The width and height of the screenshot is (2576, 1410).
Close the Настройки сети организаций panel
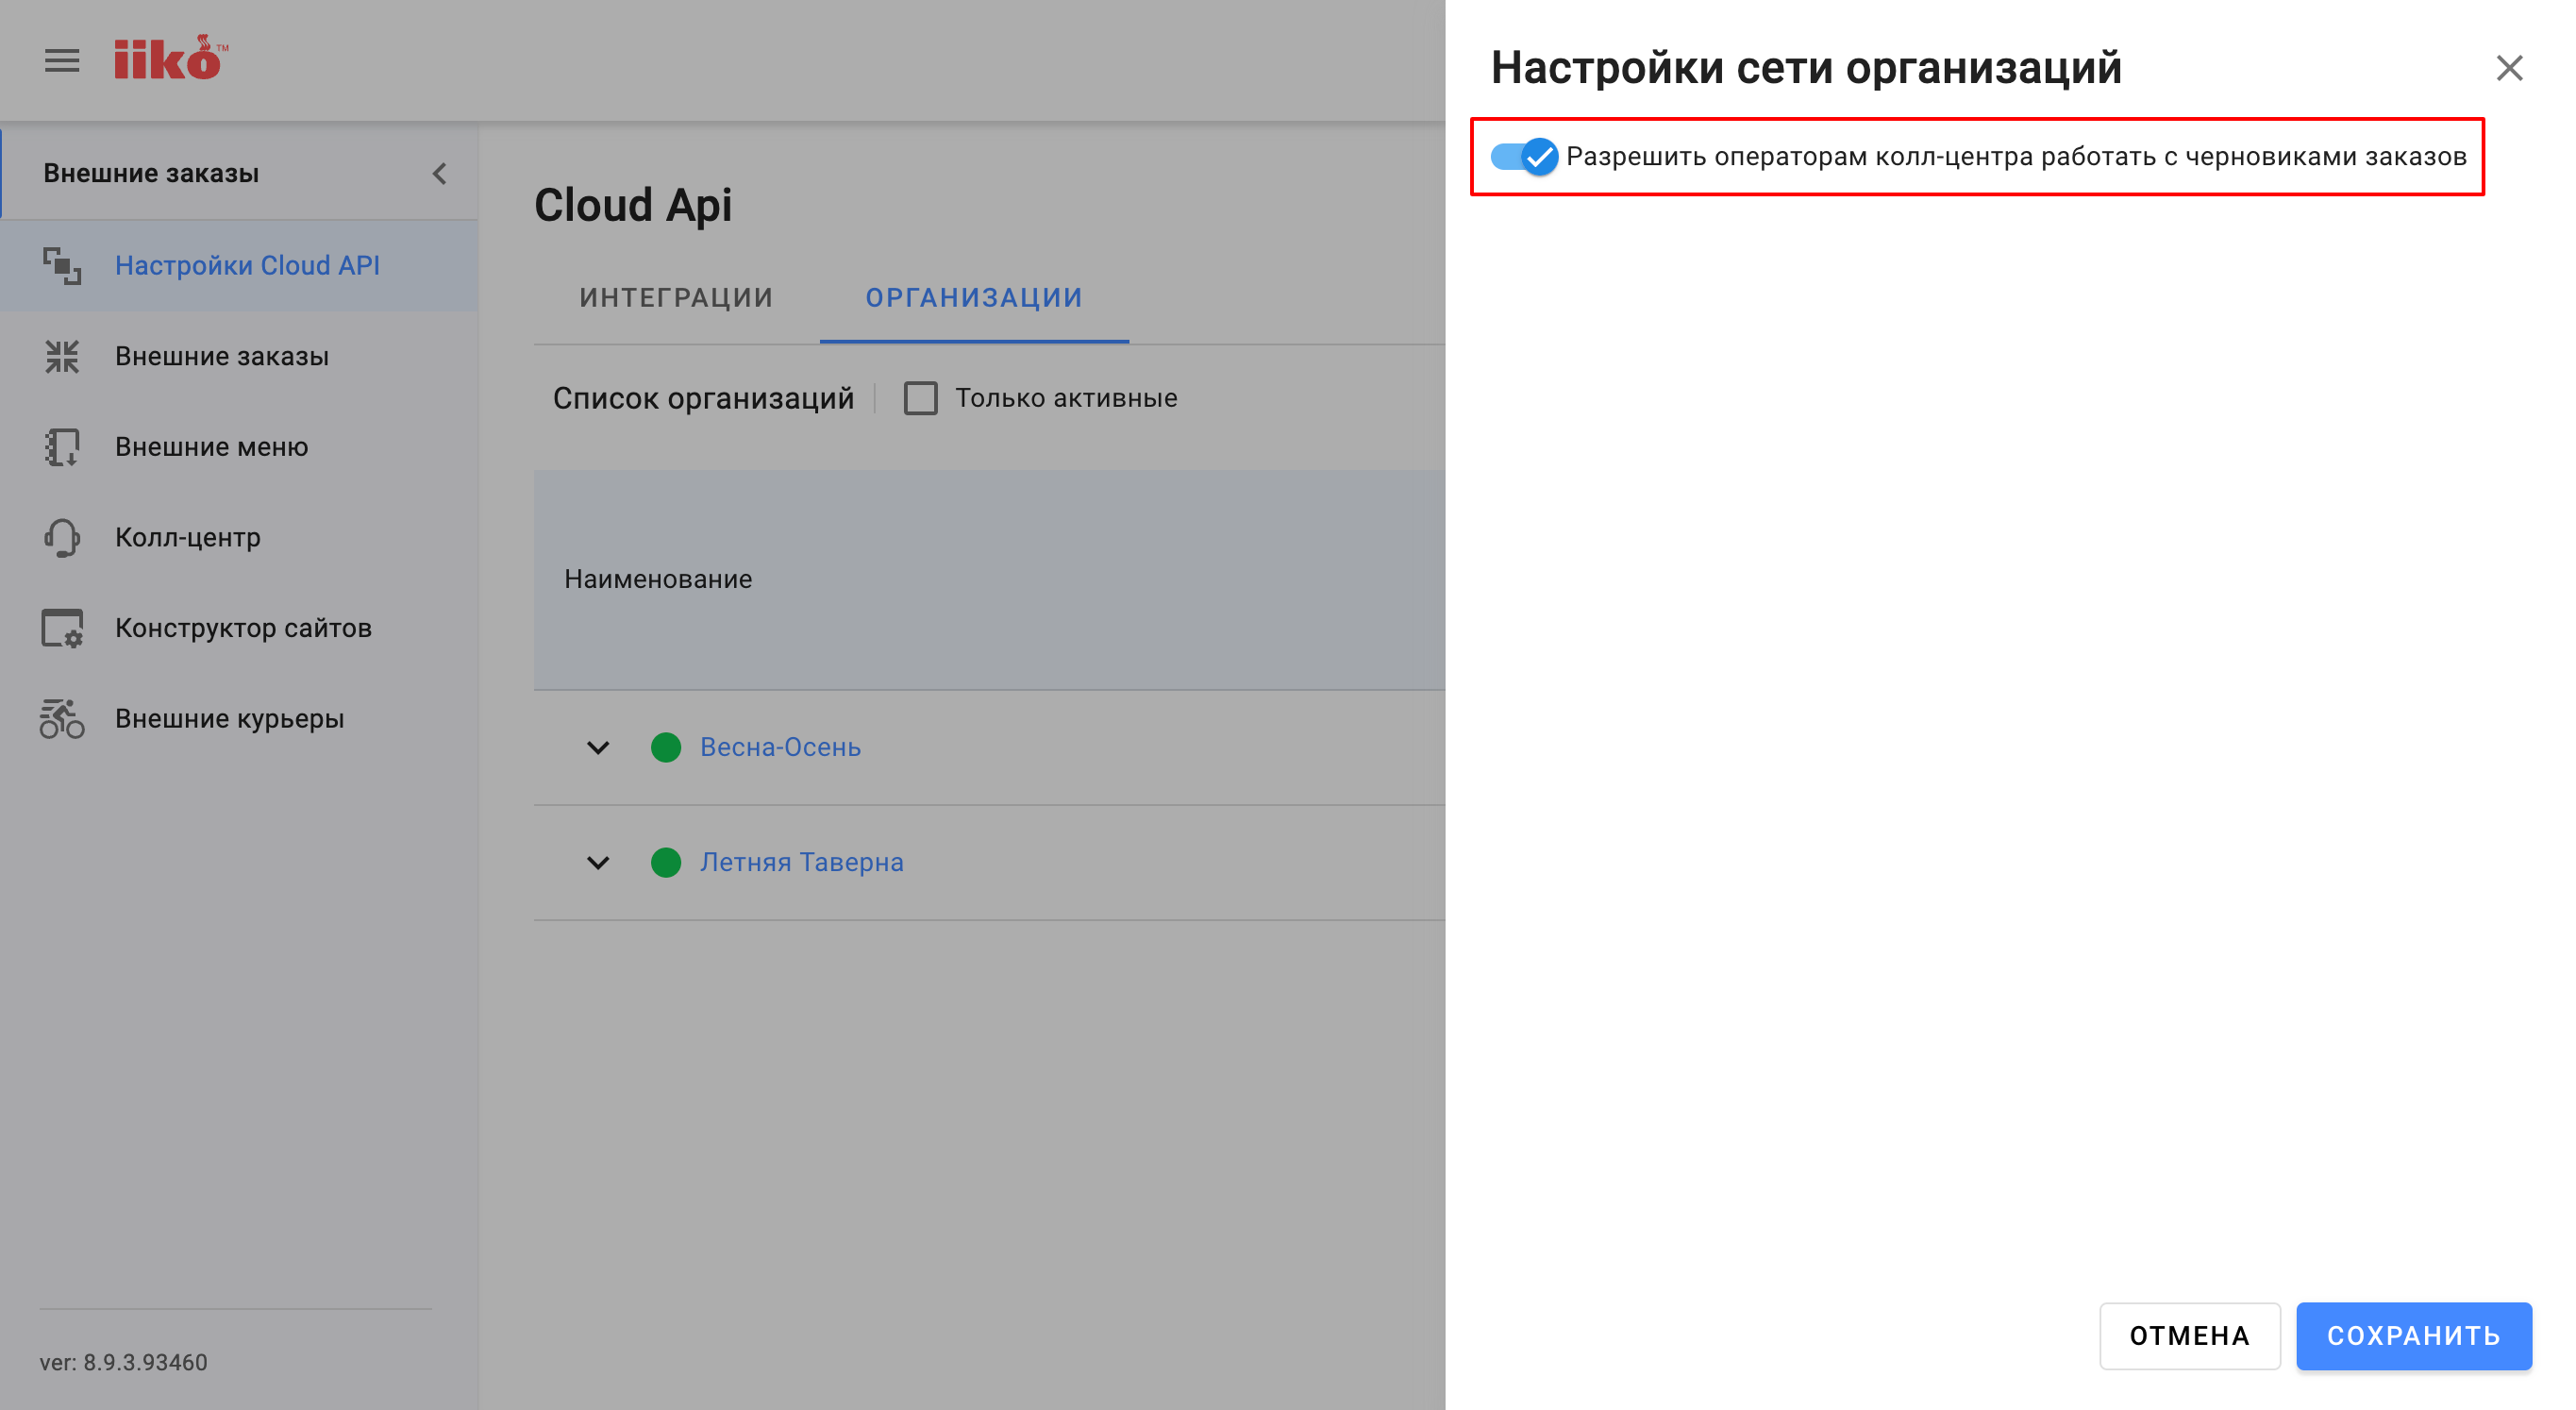pyautogui.click(x=2510, y=68)
